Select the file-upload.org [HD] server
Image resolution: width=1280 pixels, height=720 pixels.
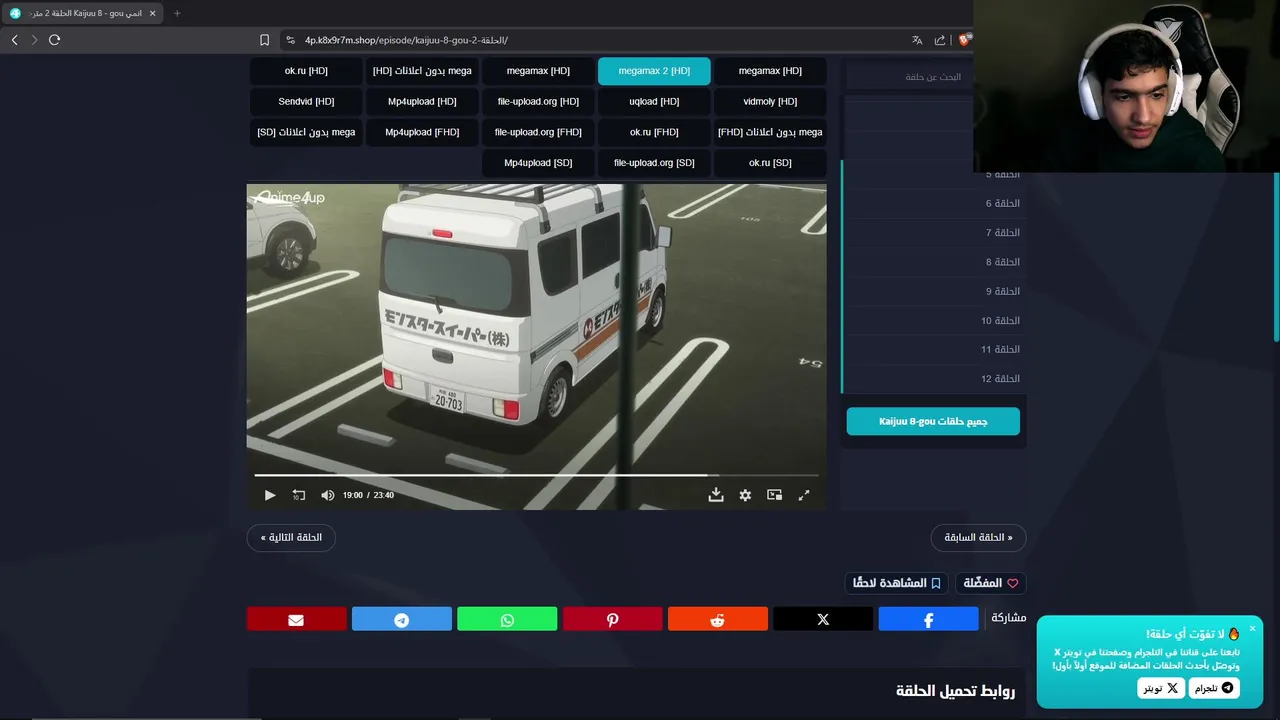tap(538, 102)
